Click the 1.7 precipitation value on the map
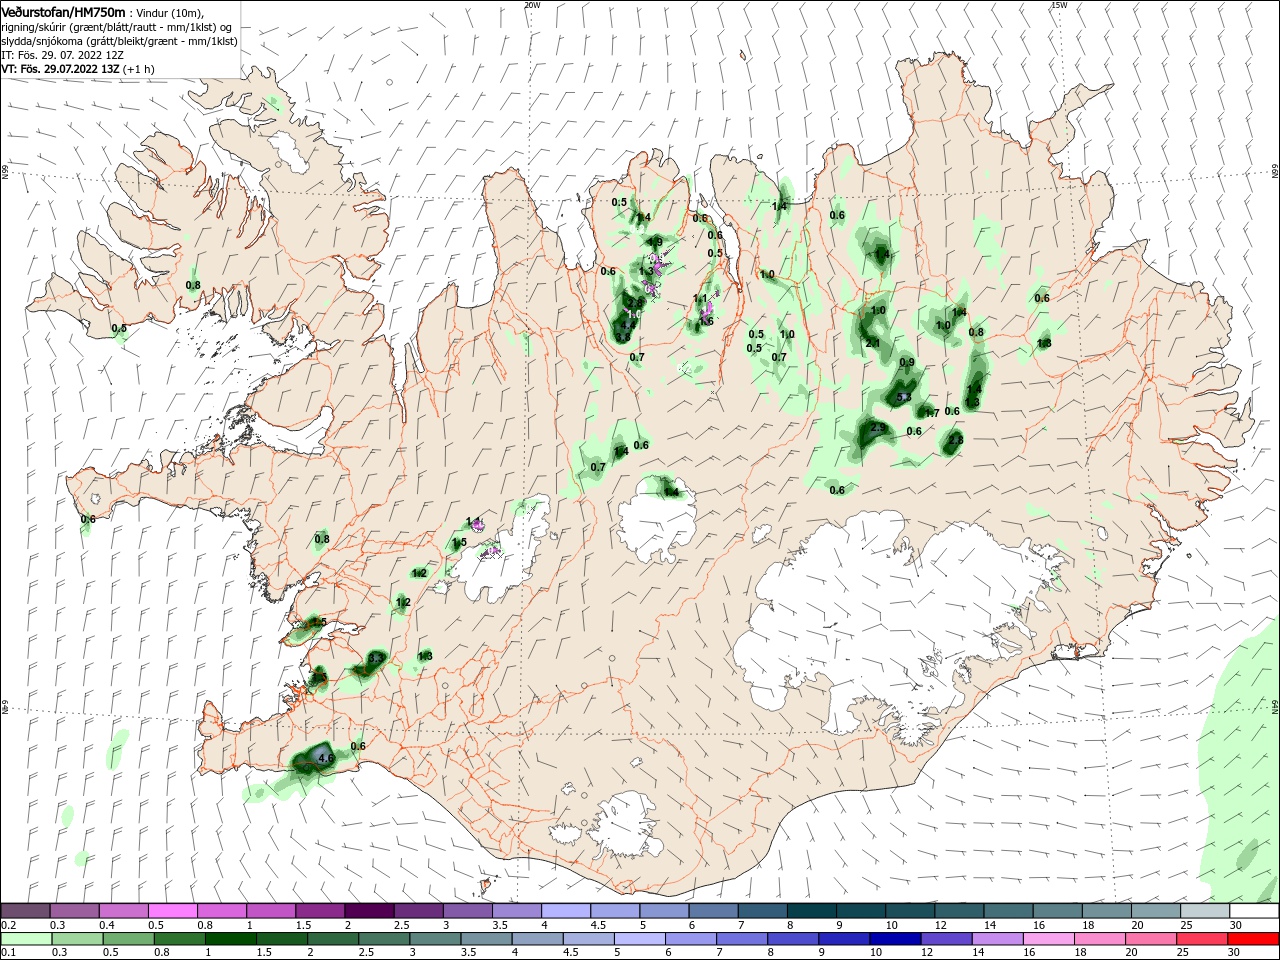Image resolution: width=1280 pixels, height=960 pixels. click(931, 413)
